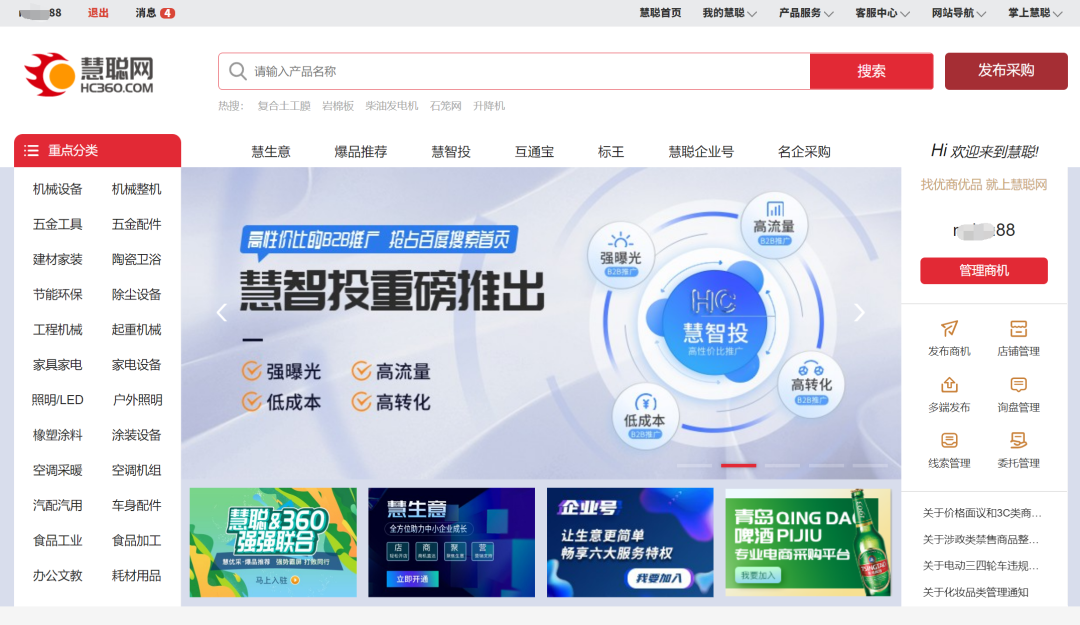
Task: Switch to the 爆品推荐 tab
Action: pyautogui.click(x=360, y=152)
